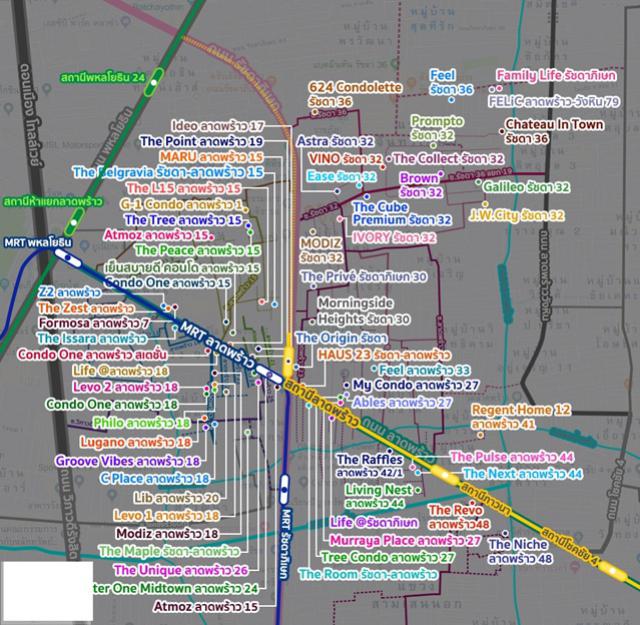Select 'The Next ลาดพร้าว 44' label

click(522, 474)
